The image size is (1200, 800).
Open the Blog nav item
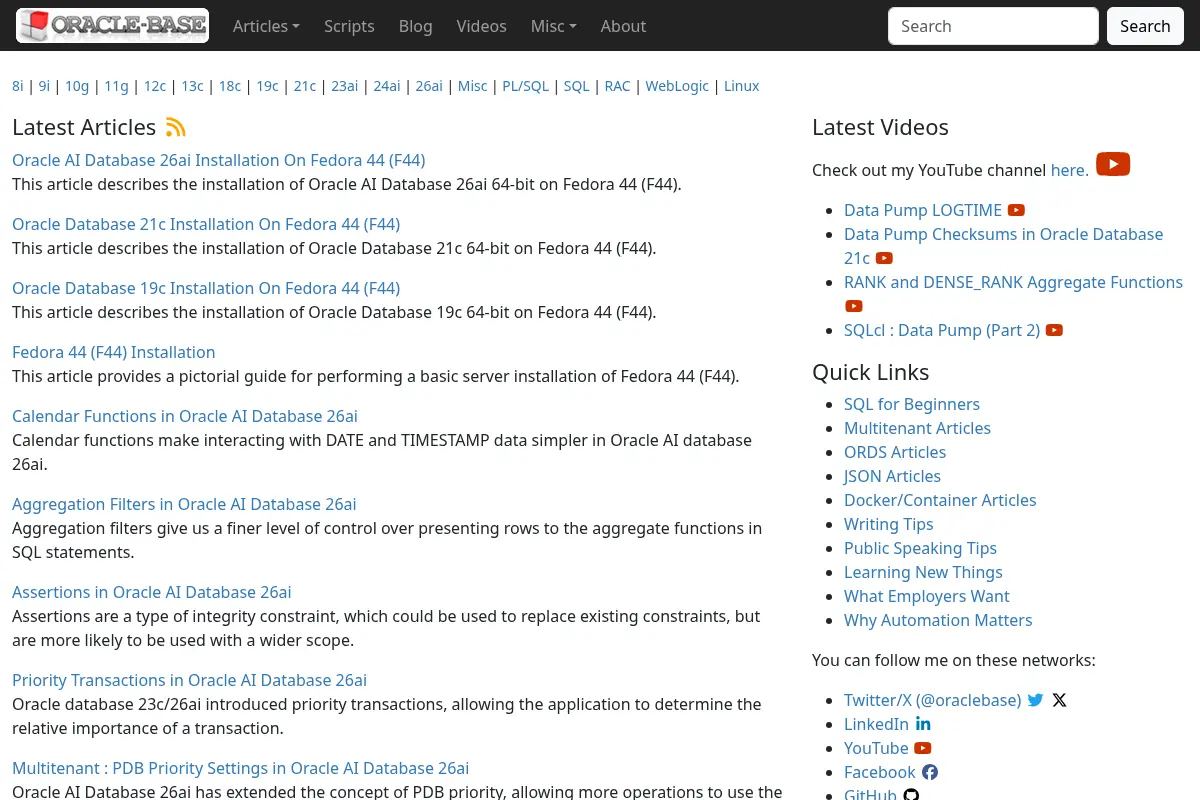coord(415,26)
